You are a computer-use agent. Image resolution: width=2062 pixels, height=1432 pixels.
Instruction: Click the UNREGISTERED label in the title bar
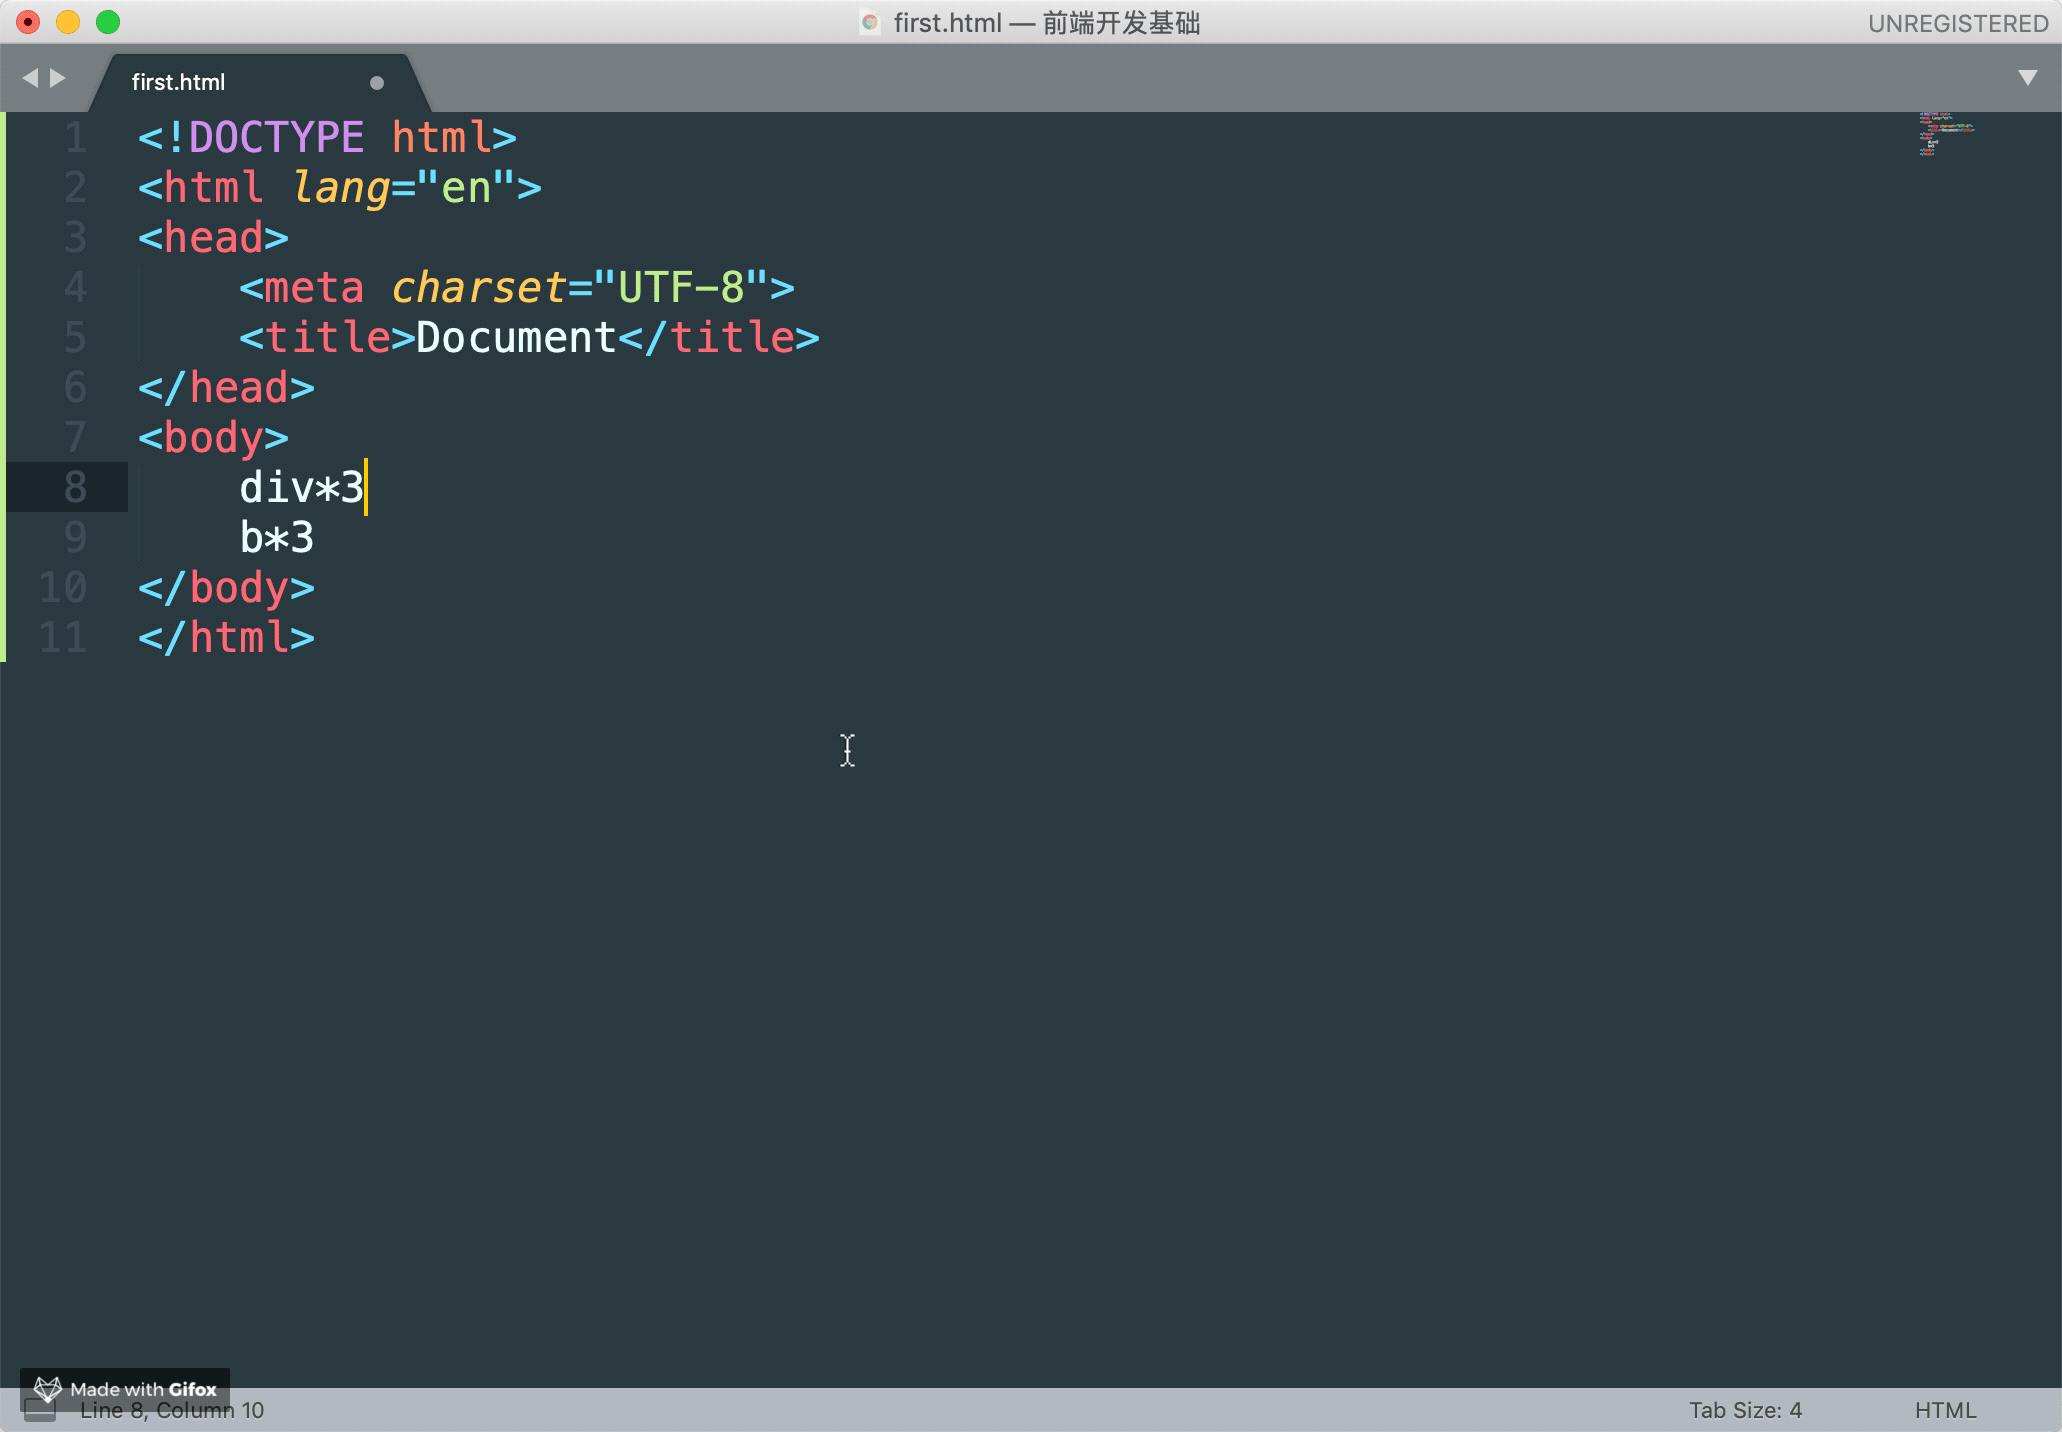1957,23
